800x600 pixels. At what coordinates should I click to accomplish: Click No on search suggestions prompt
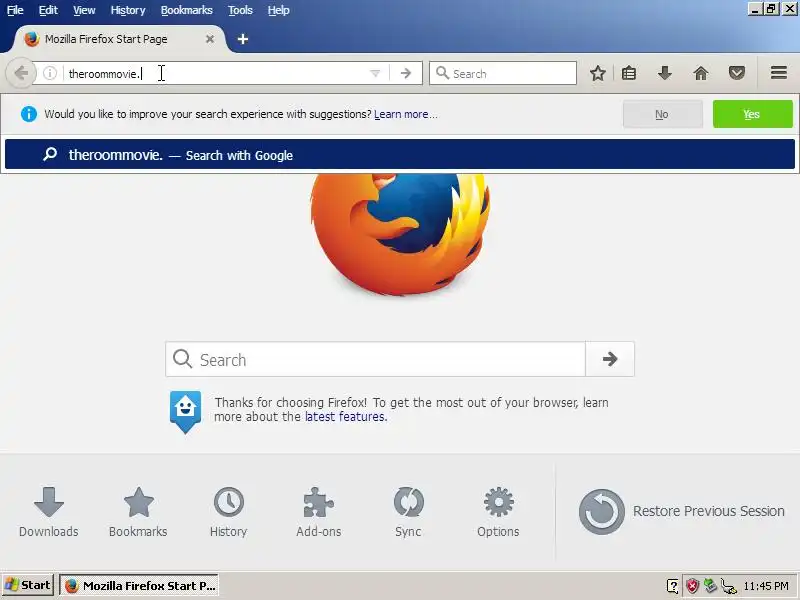(x=662, y=114)
